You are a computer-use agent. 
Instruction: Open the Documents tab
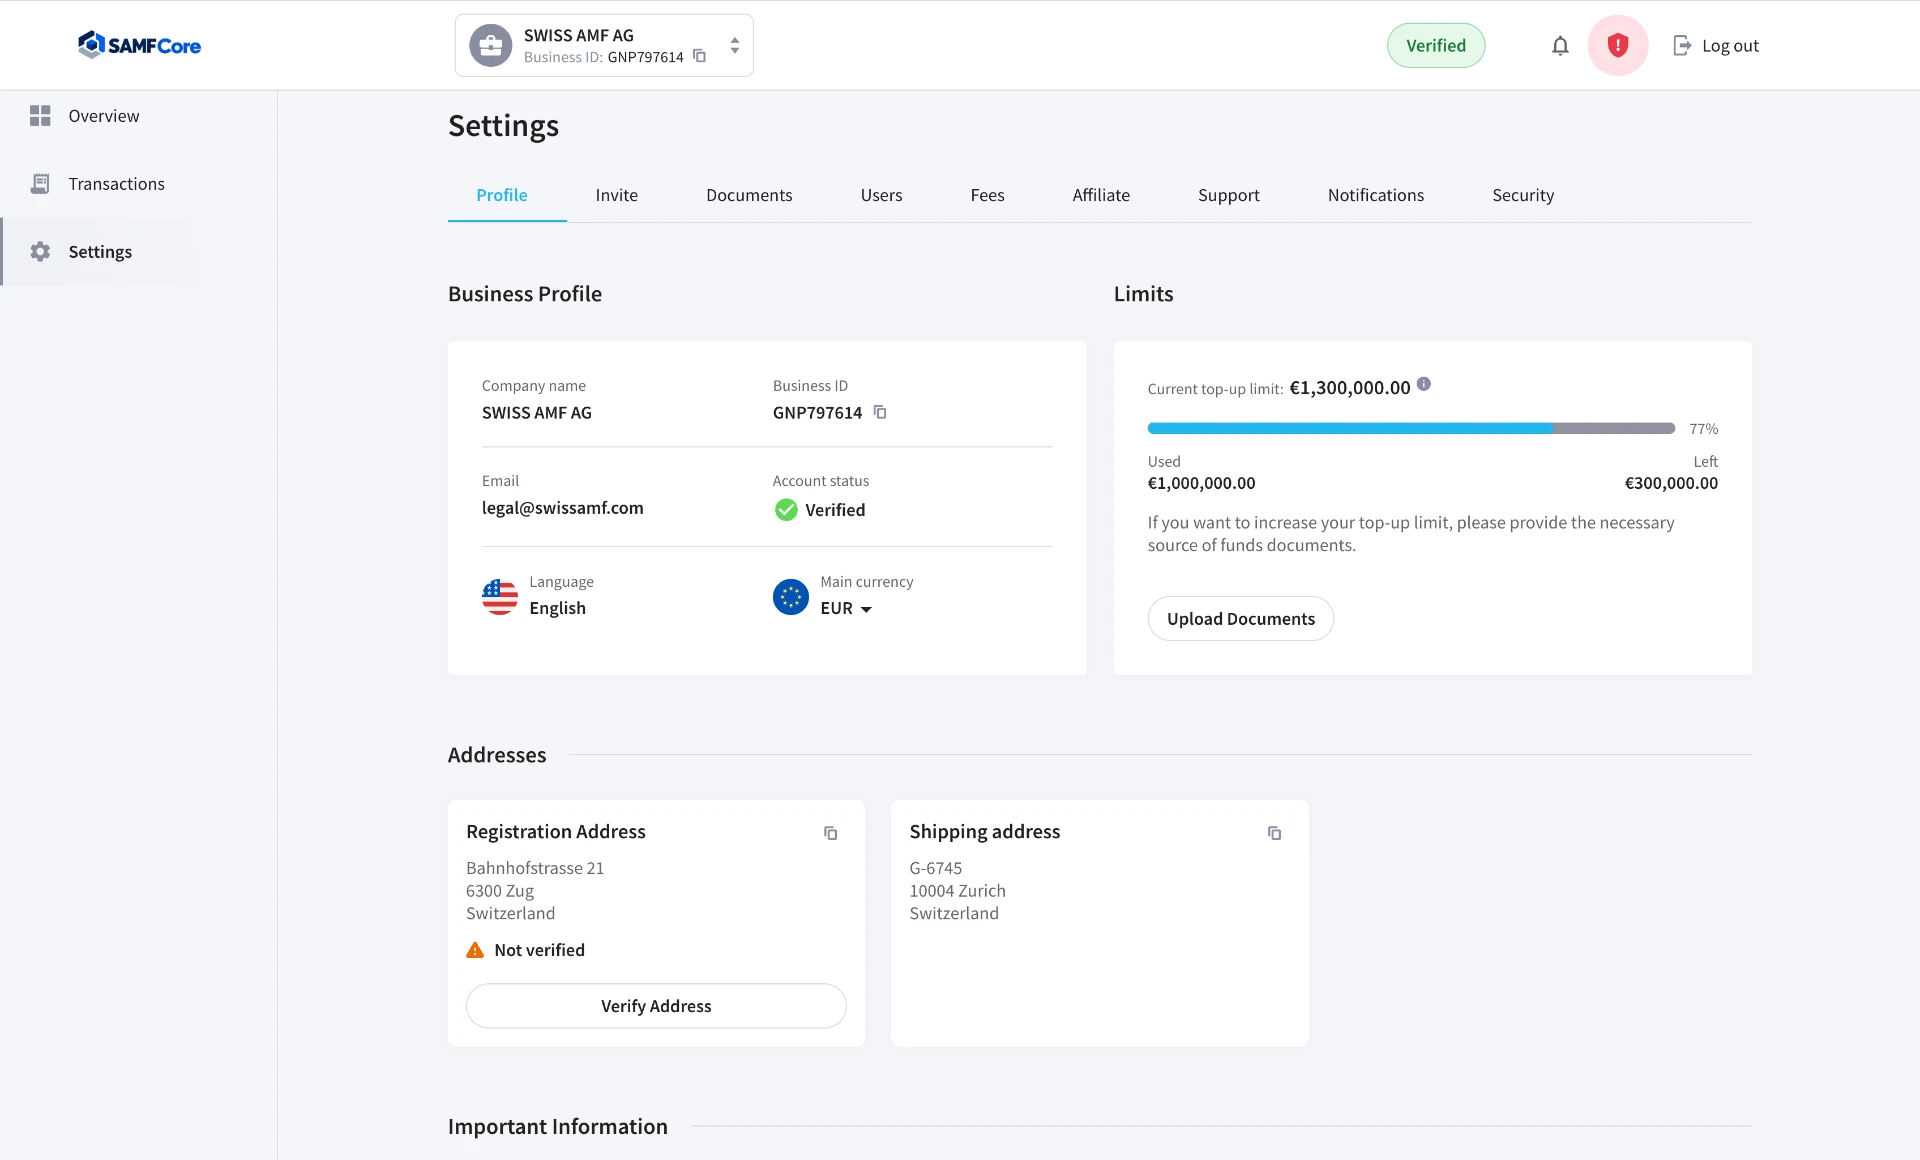click(749, 195)
